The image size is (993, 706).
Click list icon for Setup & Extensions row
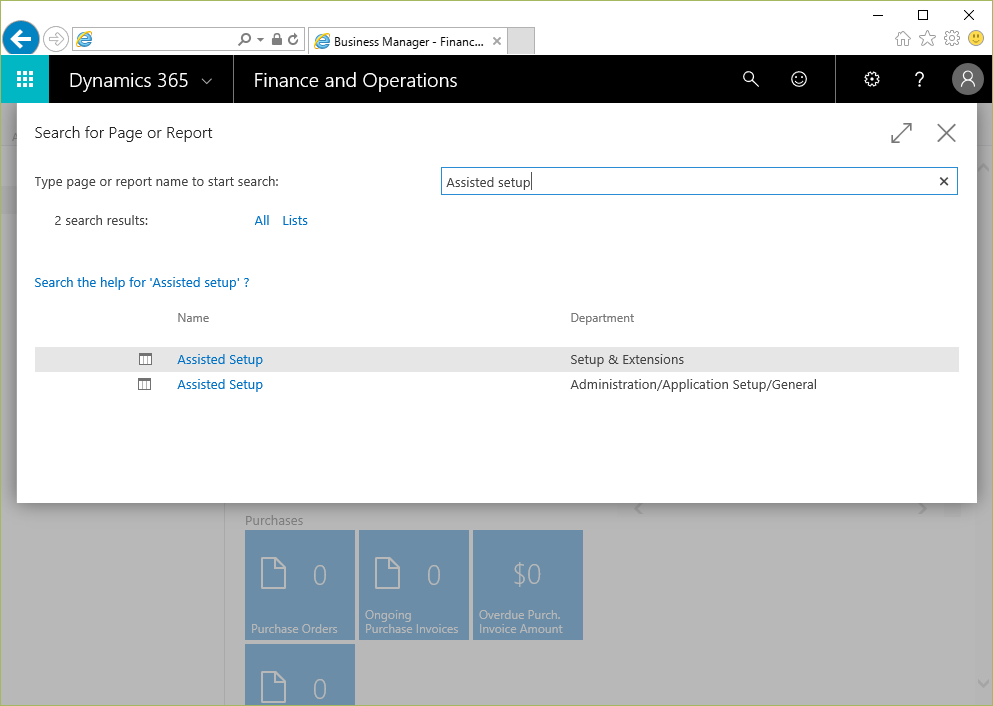[145, 360]
